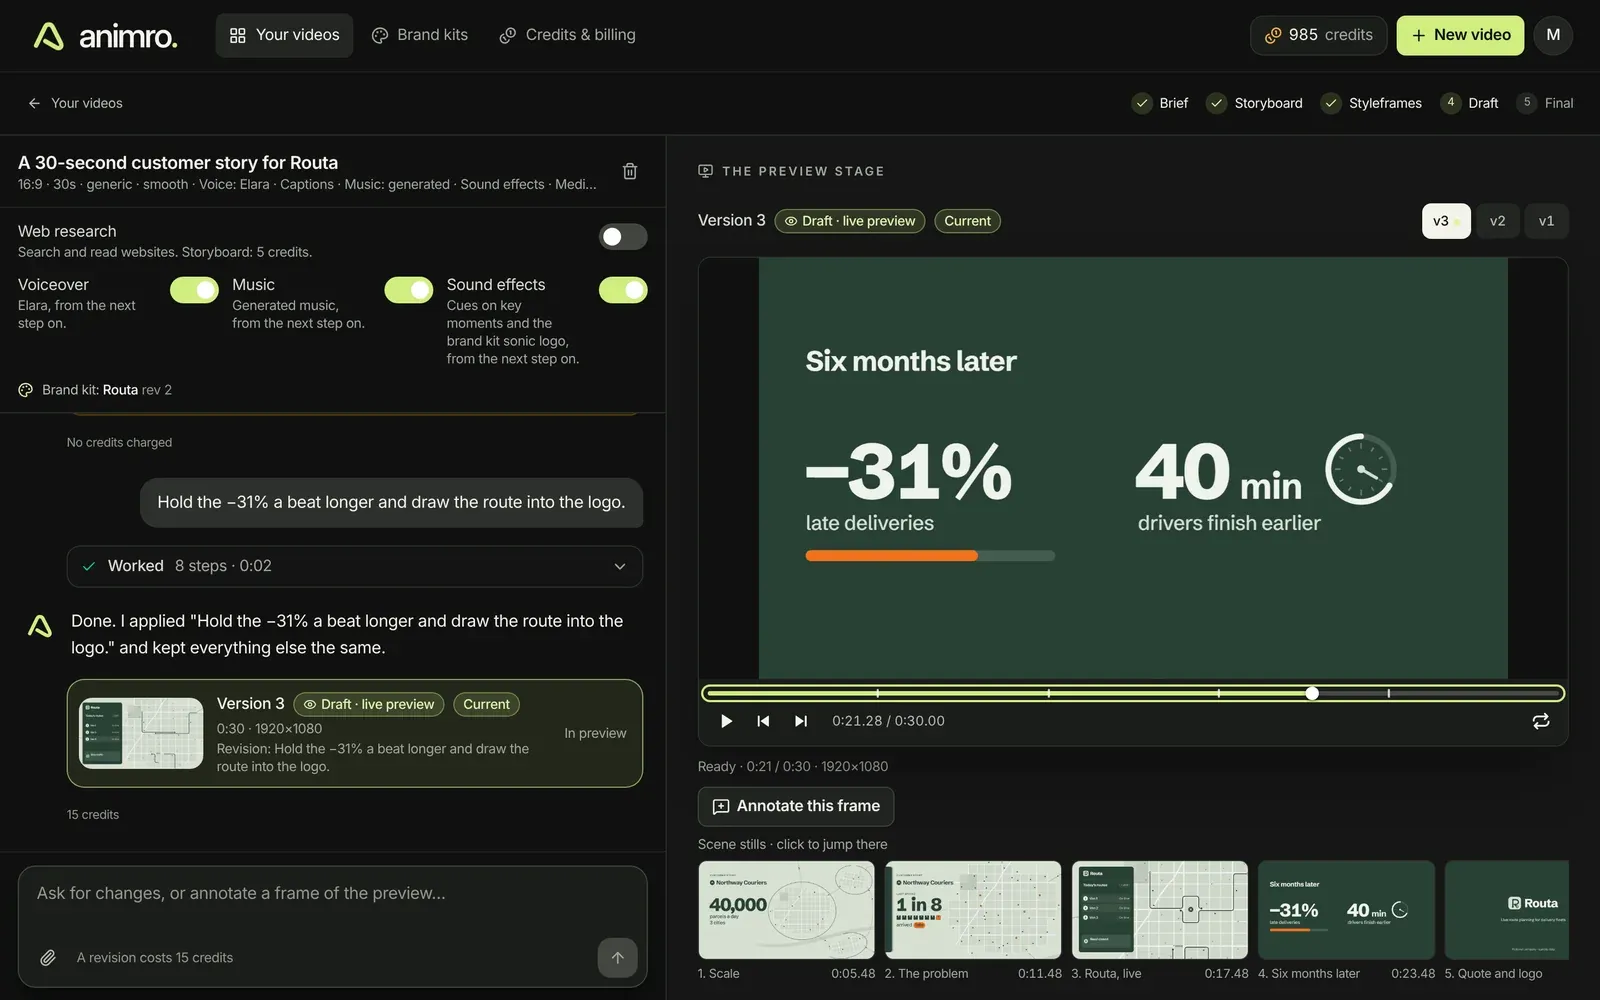This screenshot has height=1000, width=1600.
Task: Go to Storyboard step
Action: pyautogui.click(x=1255, y=103)
